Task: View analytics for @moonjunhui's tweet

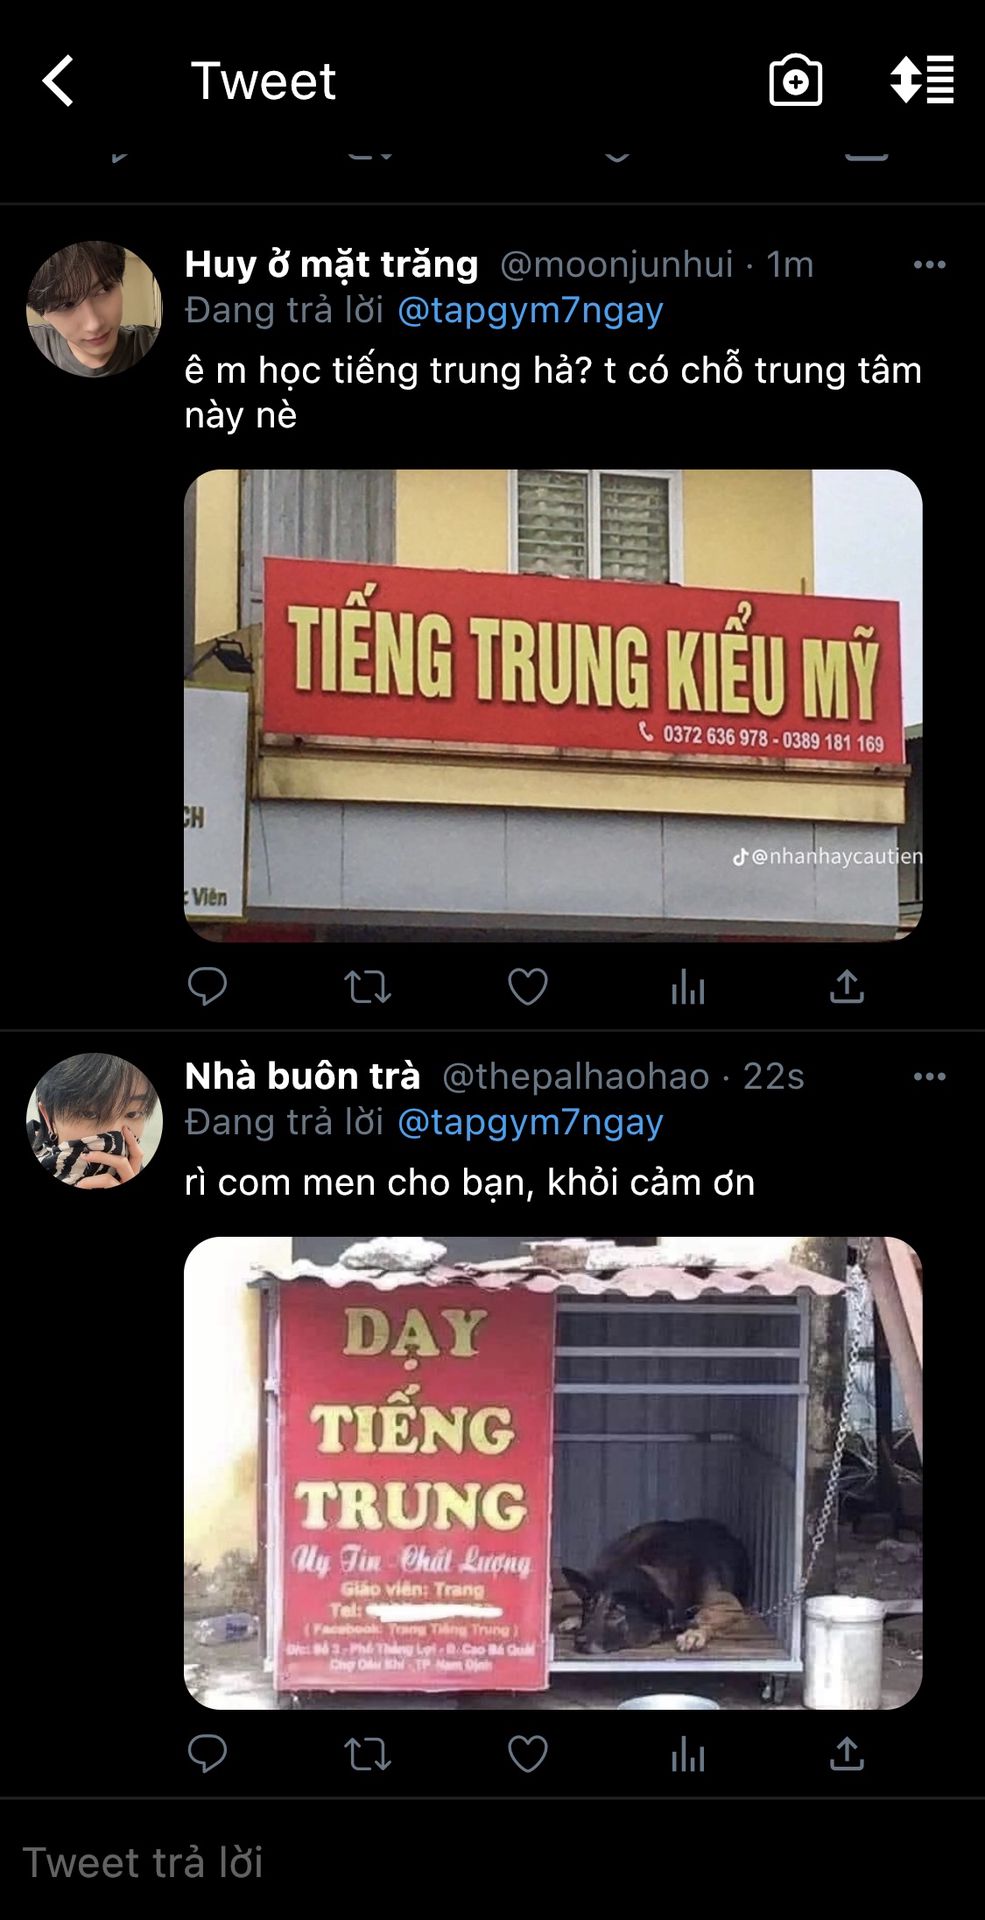Action: [688, 987]
